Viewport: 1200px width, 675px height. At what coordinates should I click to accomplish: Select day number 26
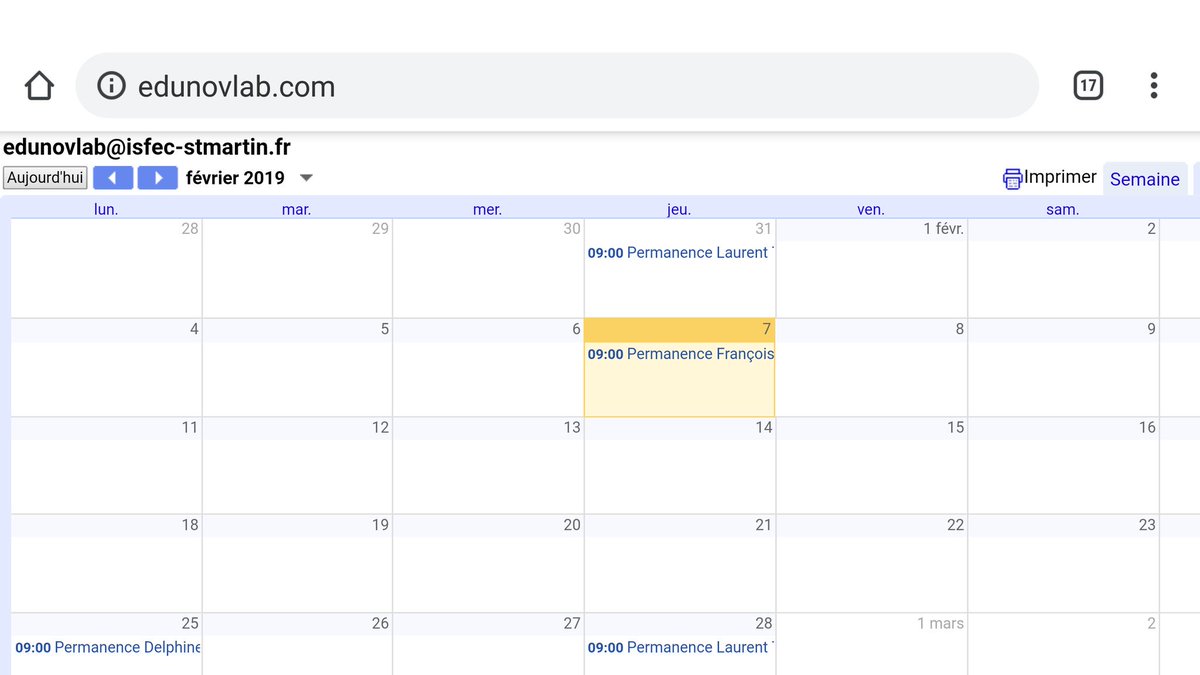[x=380, y=623]
